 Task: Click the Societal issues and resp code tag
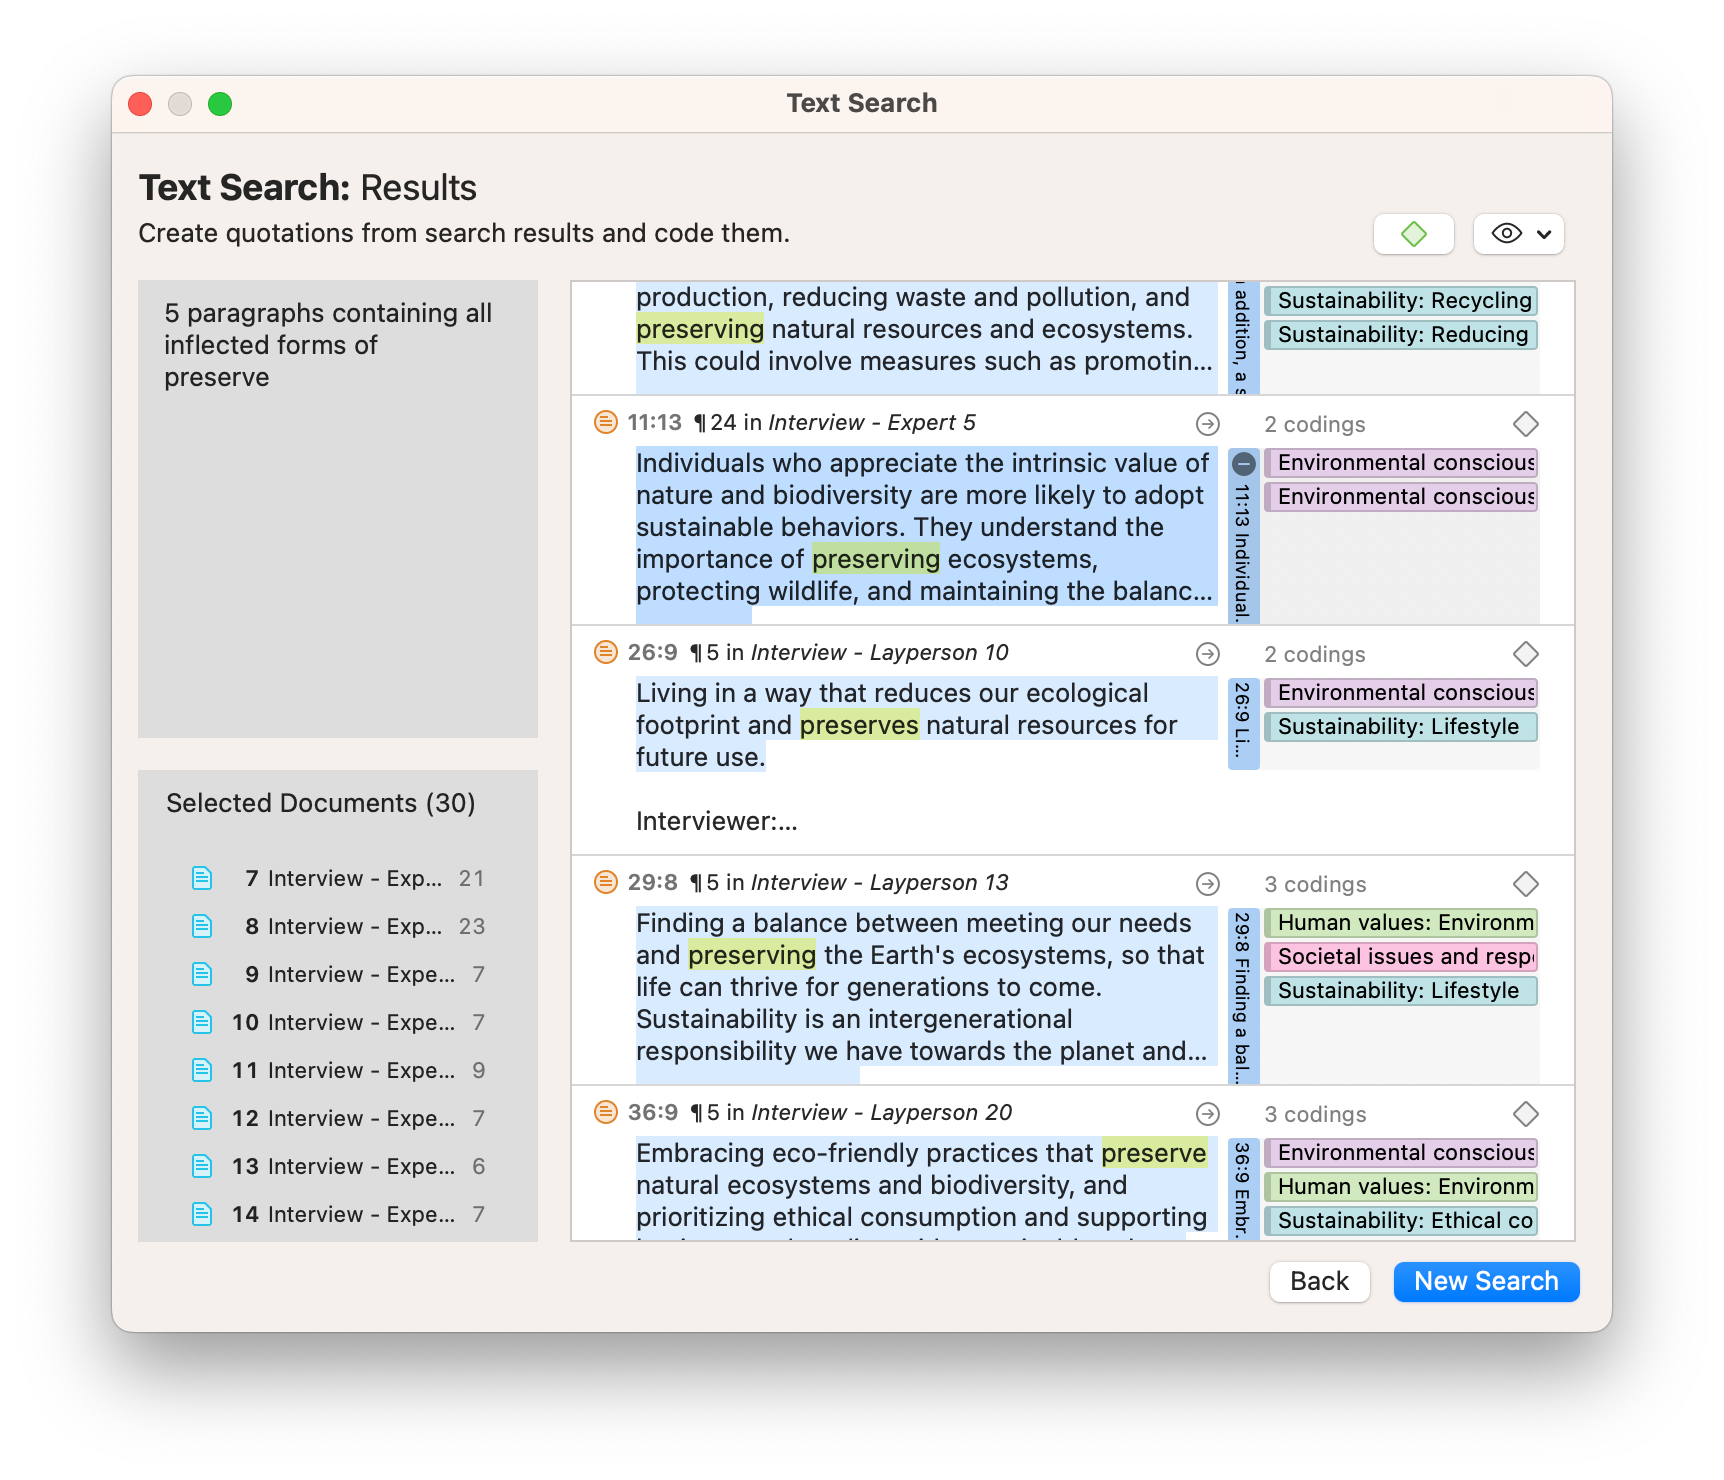click(x=1401, y=957)
